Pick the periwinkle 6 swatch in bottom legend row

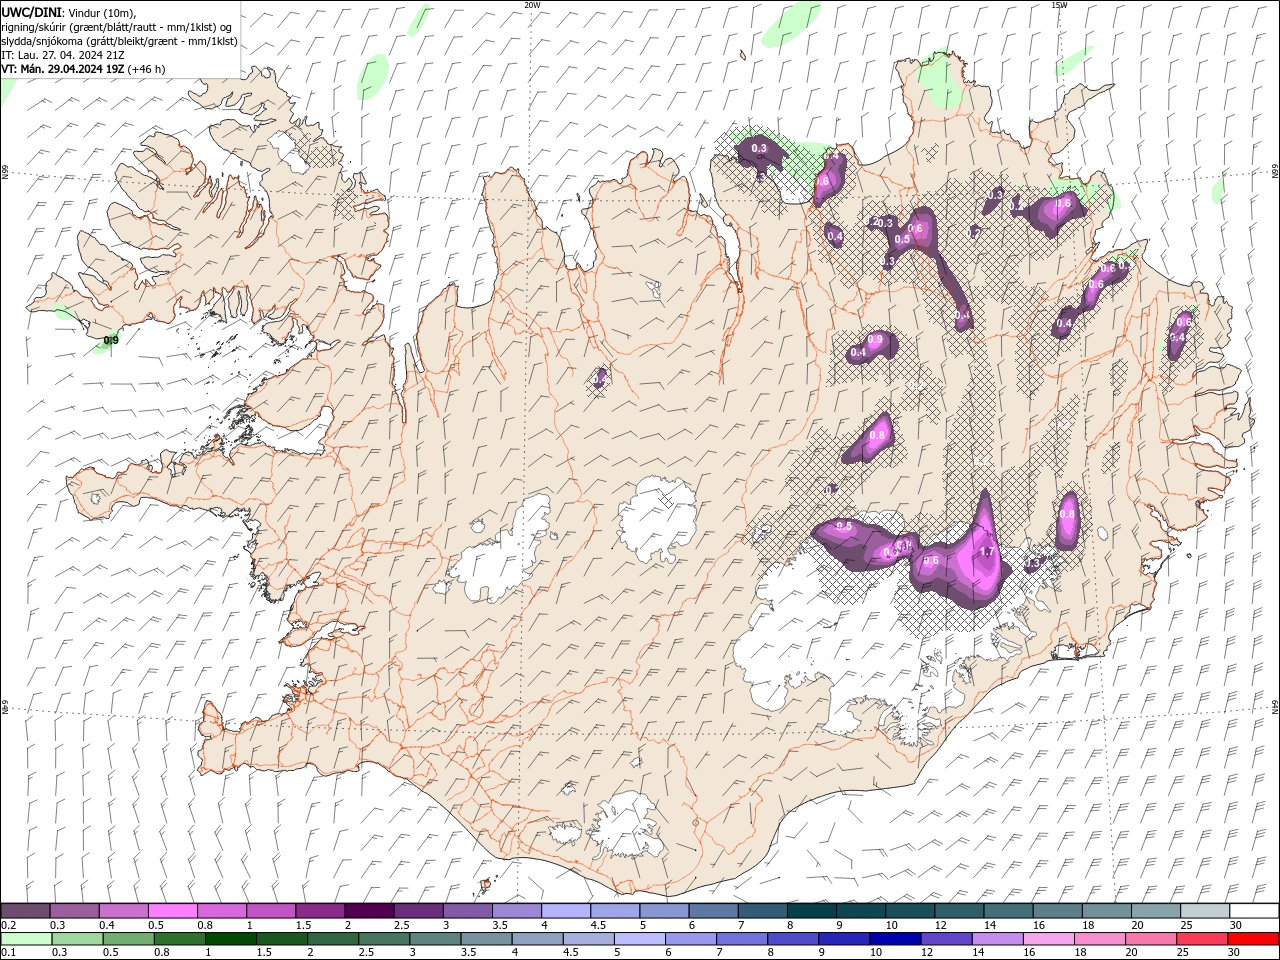[691, 939]
